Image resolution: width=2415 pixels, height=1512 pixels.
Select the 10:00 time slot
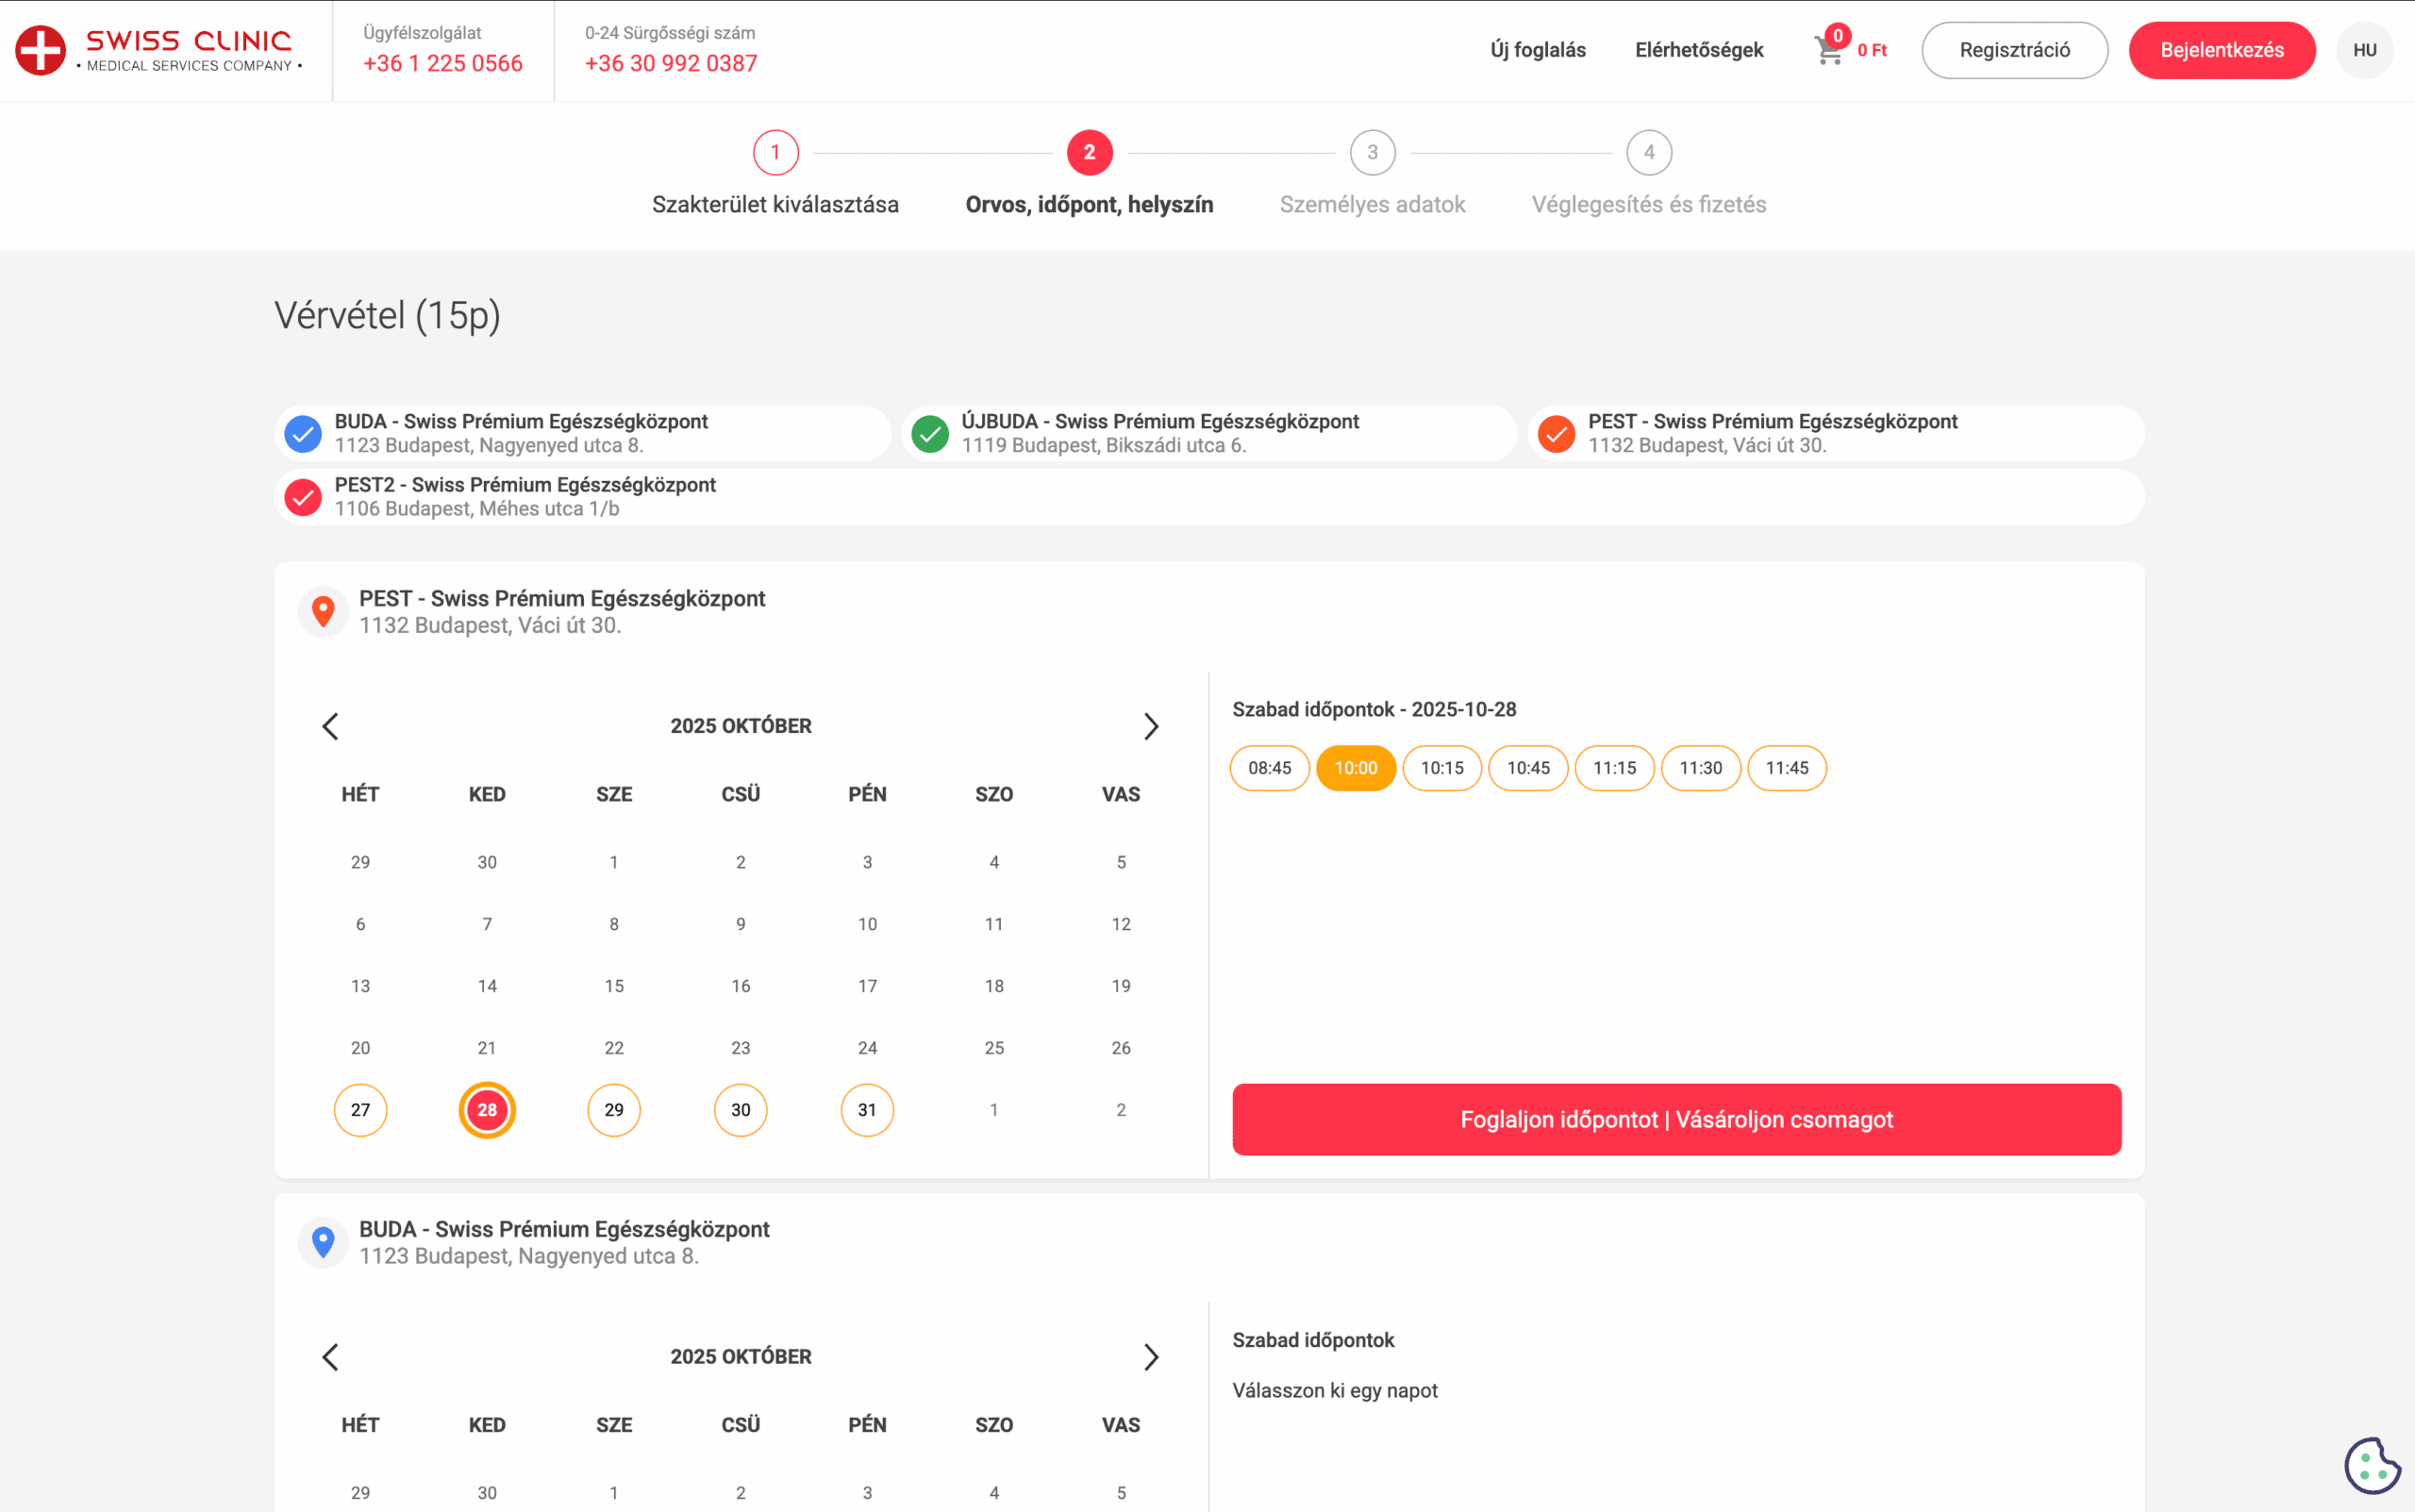click(x=1355, y=768)
